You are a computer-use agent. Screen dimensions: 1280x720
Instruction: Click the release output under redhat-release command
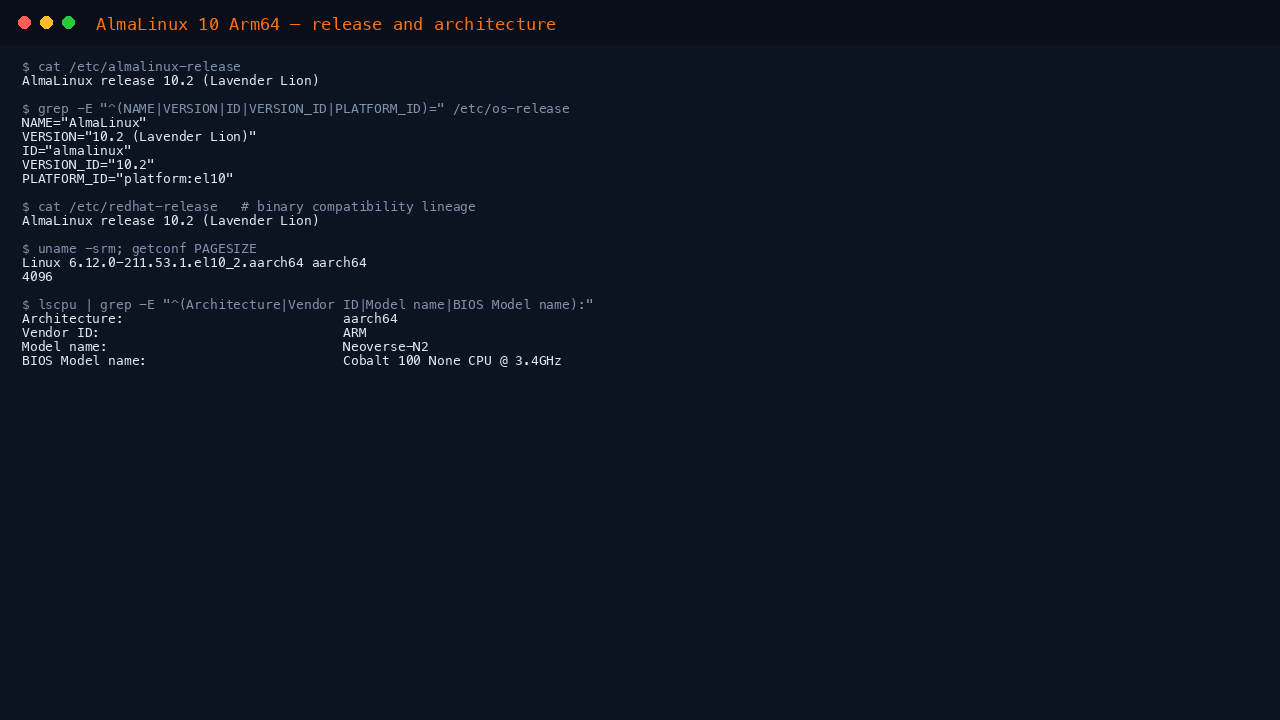tap(171, 221)
